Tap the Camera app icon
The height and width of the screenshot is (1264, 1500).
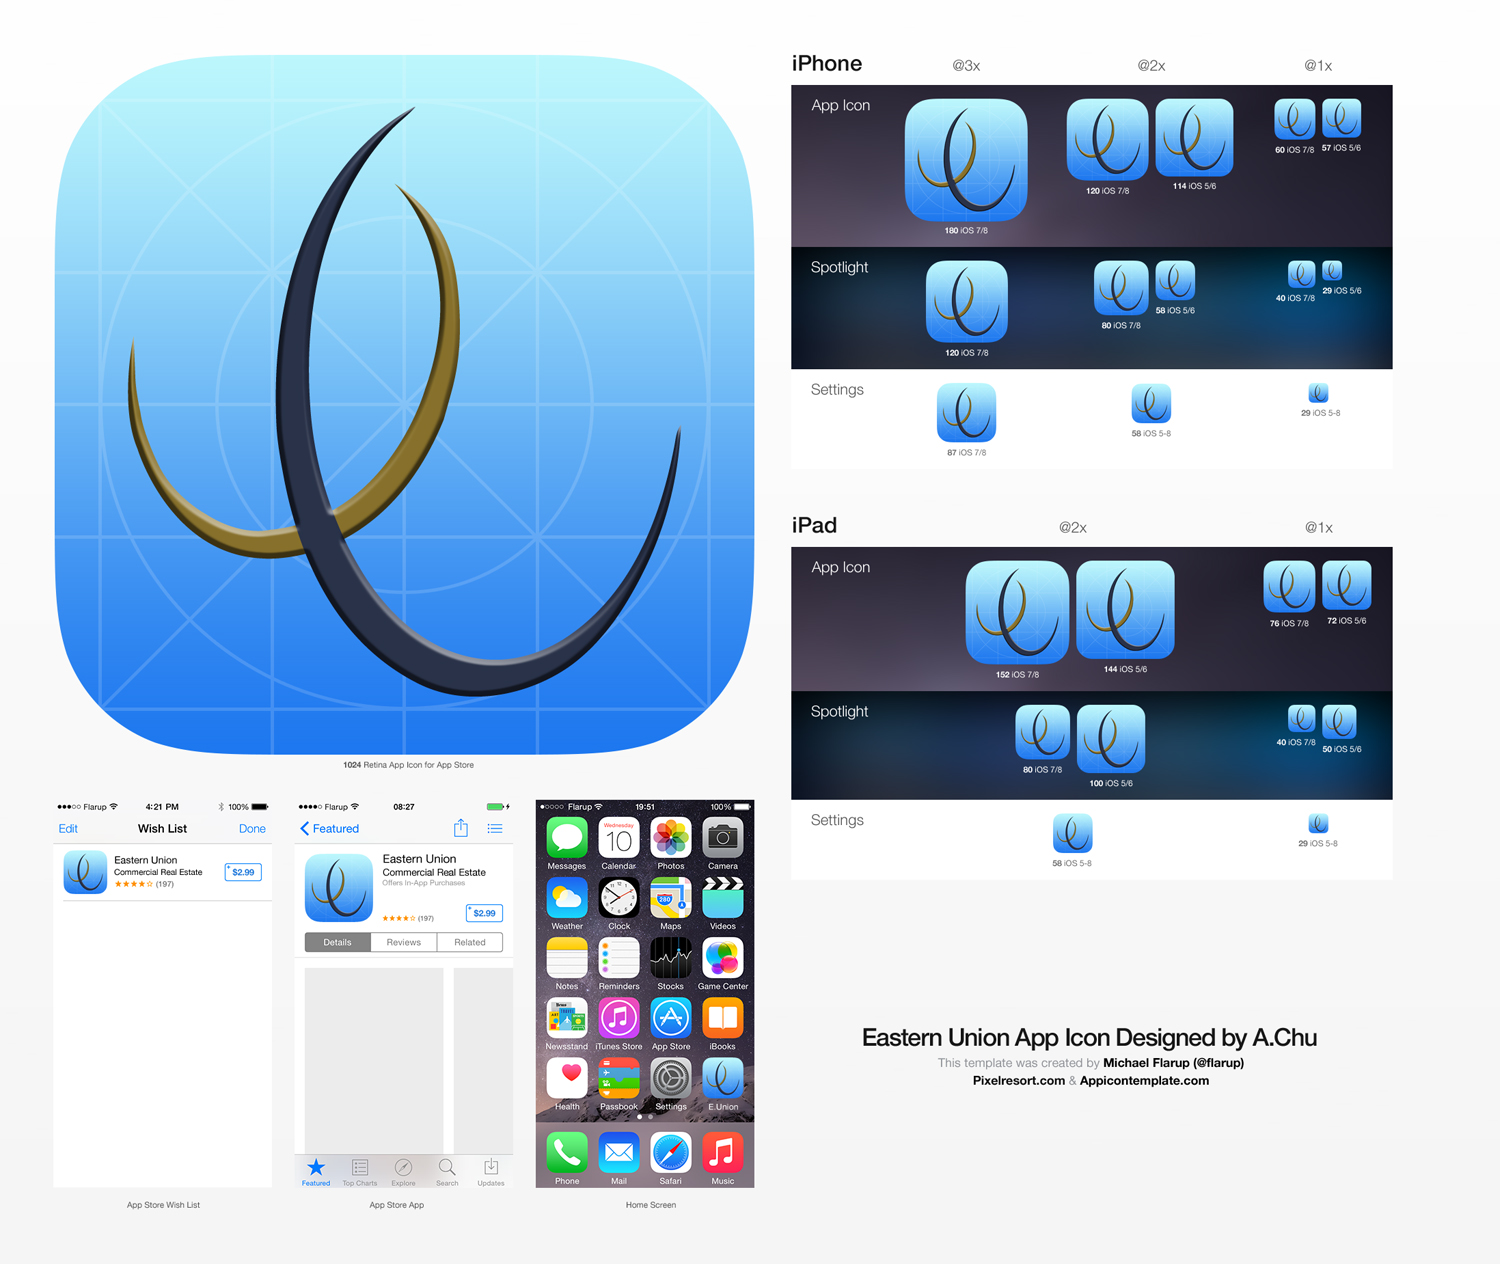pos(722,838)
